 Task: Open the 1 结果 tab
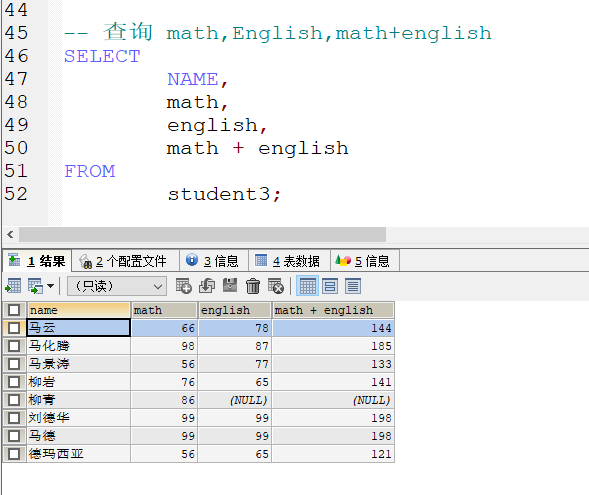[36, 261]
